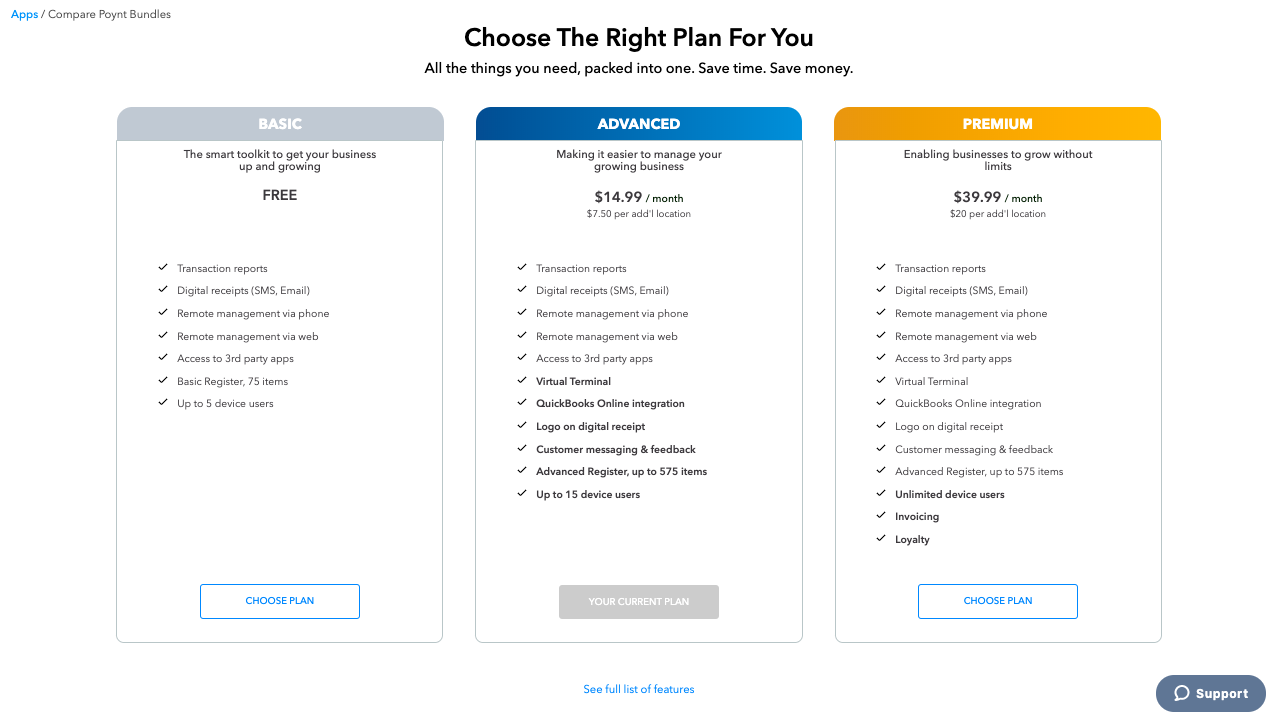The height and width of the screenshot is (717, 1271).
Task: Open the Support chat button
Action: (x=1211, y=693)
